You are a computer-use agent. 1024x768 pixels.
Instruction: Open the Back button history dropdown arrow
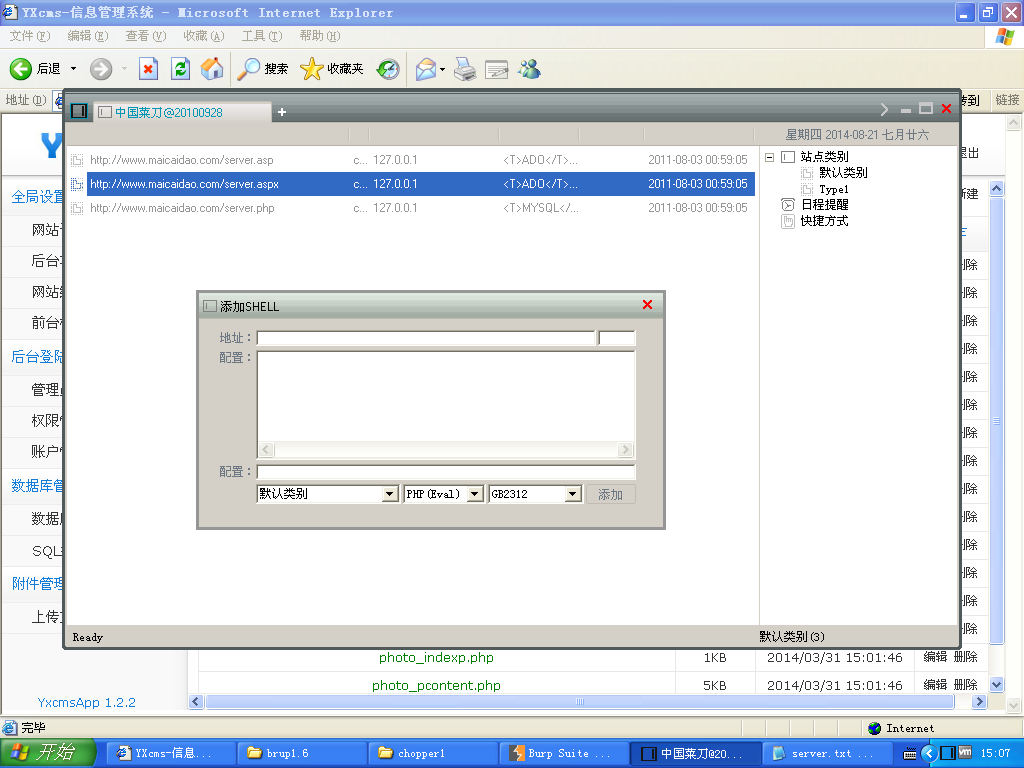[x=73, y=69]
